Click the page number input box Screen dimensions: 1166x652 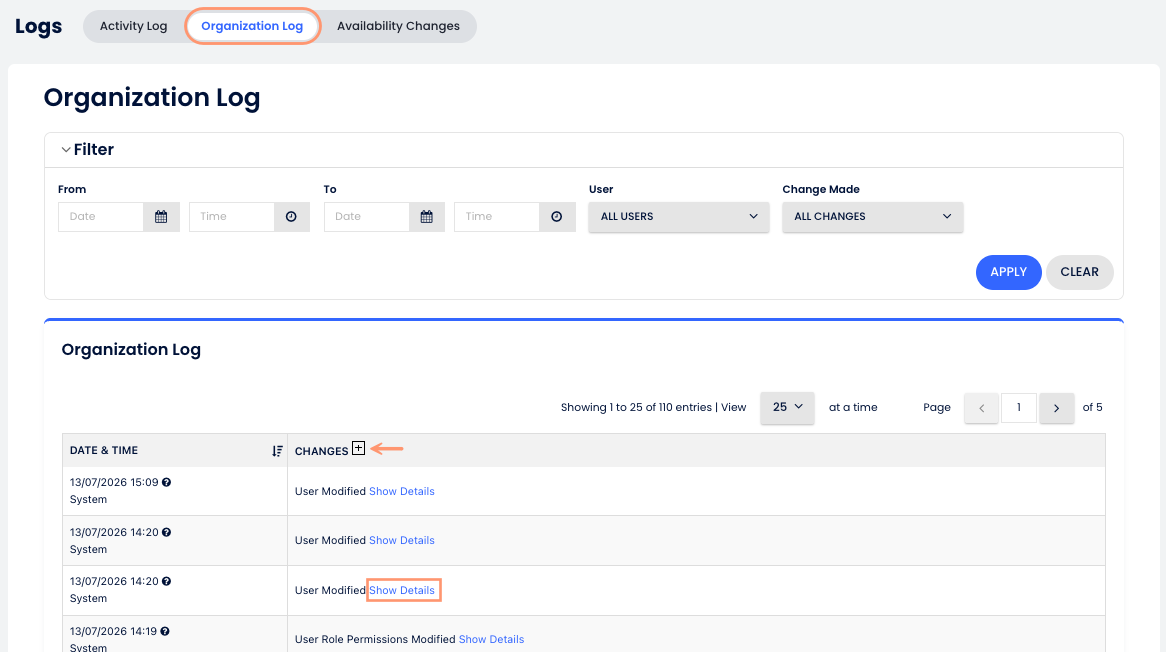(1019, 407)
